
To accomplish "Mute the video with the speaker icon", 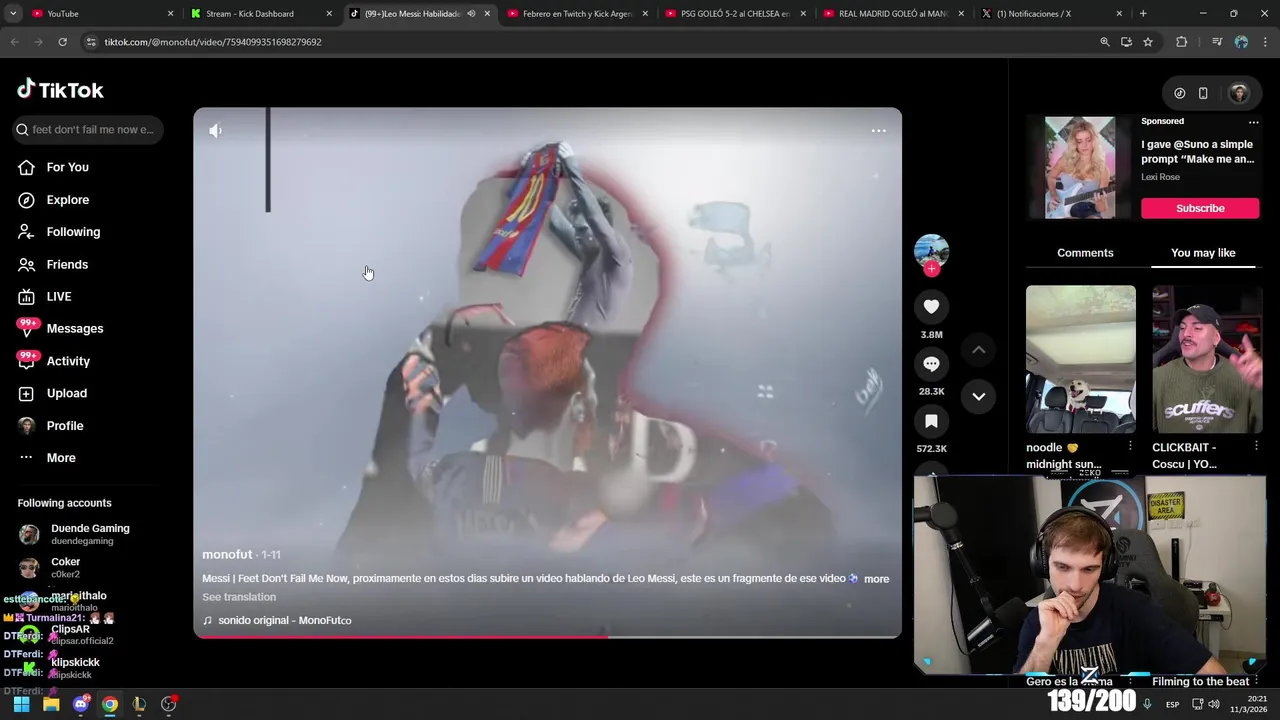I will point(215,131).
